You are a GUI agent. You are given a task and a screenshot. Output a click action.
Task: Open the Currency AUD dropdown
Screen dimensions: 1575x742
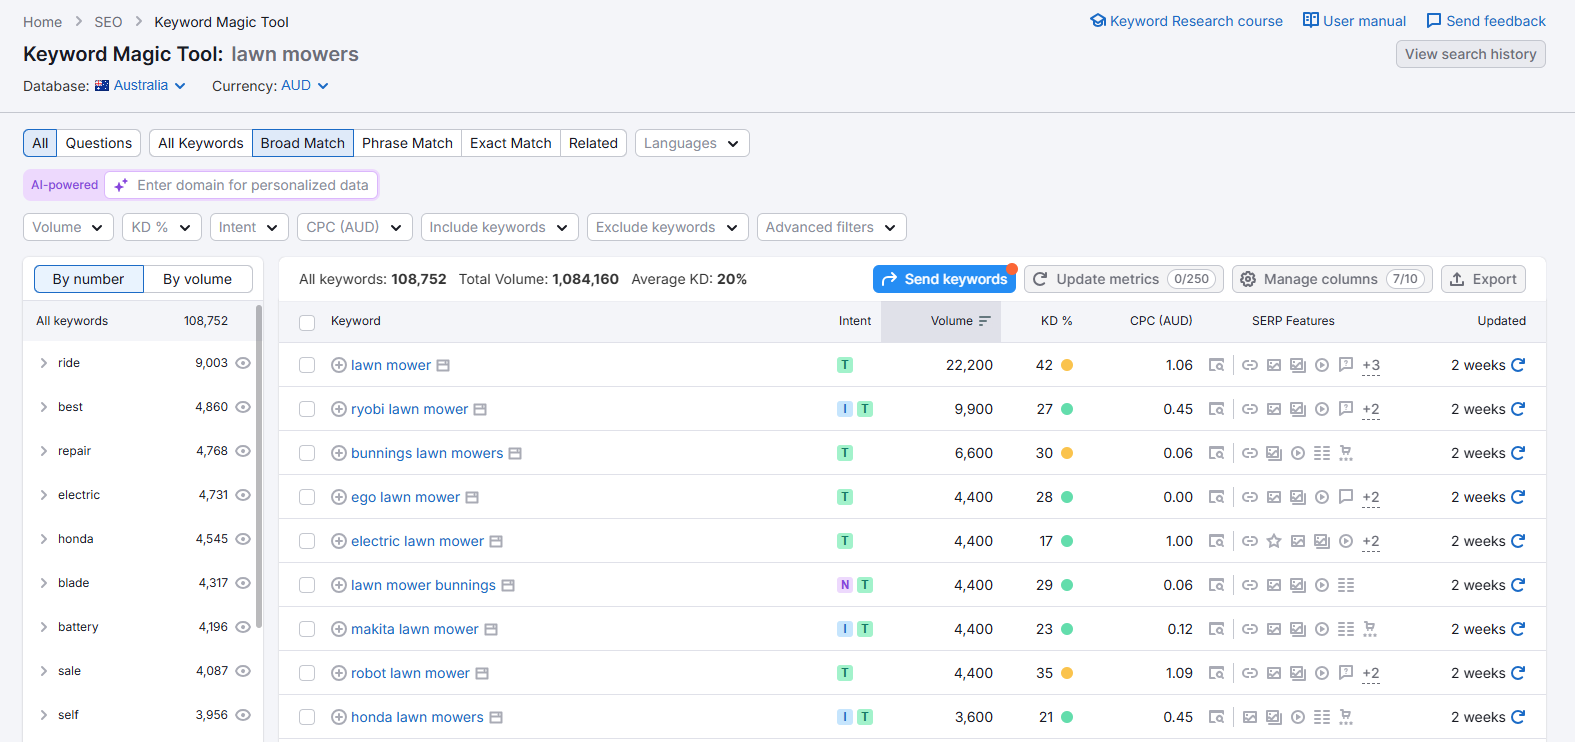pyautogui.click(x=305, y=85)
